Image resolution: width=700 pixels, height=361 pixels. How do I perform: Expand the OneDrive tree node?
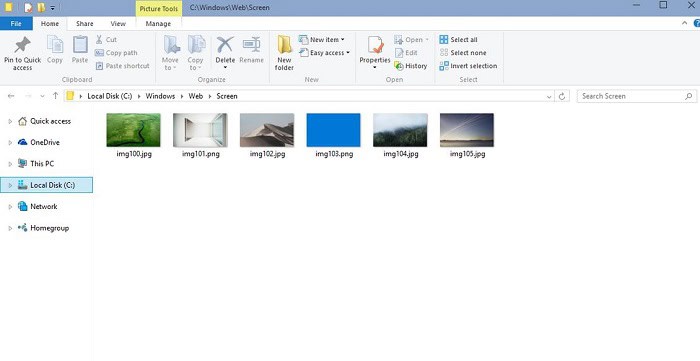[10, 143]
